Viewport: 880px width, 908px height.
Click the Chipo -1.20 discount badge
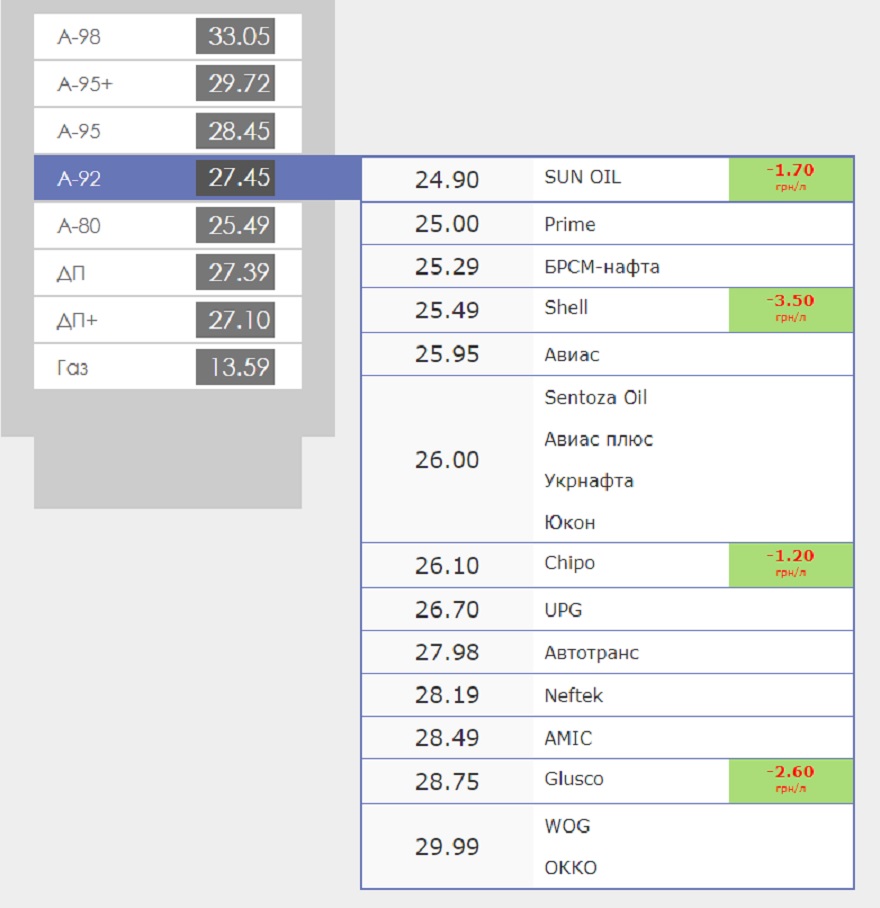(x=790, y=565)
